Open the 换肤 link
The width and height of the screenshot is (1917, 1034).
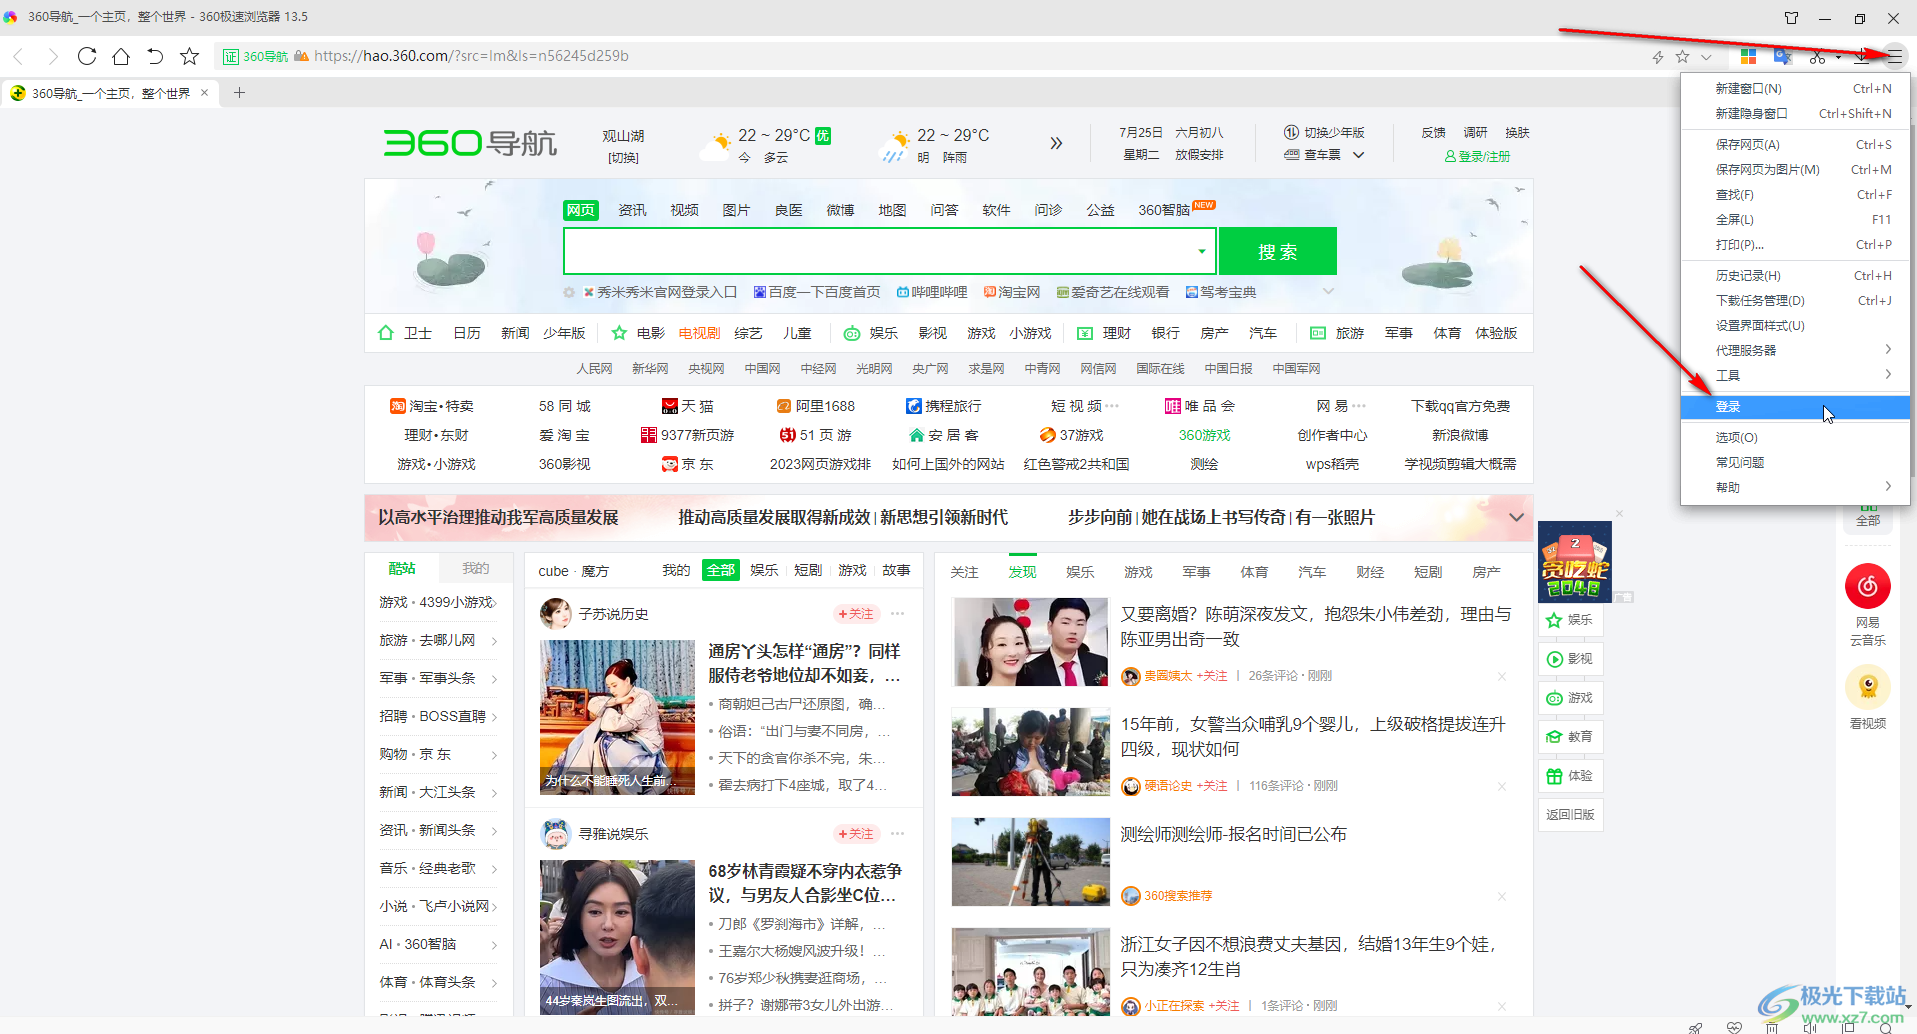pos(1517,133)
